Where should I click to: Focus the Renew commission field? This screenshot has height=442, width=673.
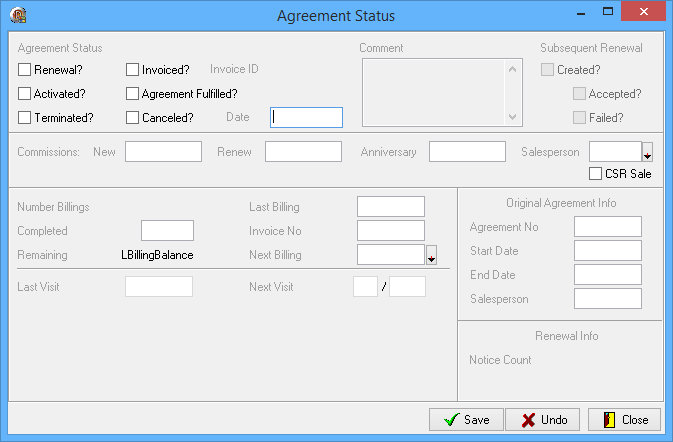click(303, 152)
